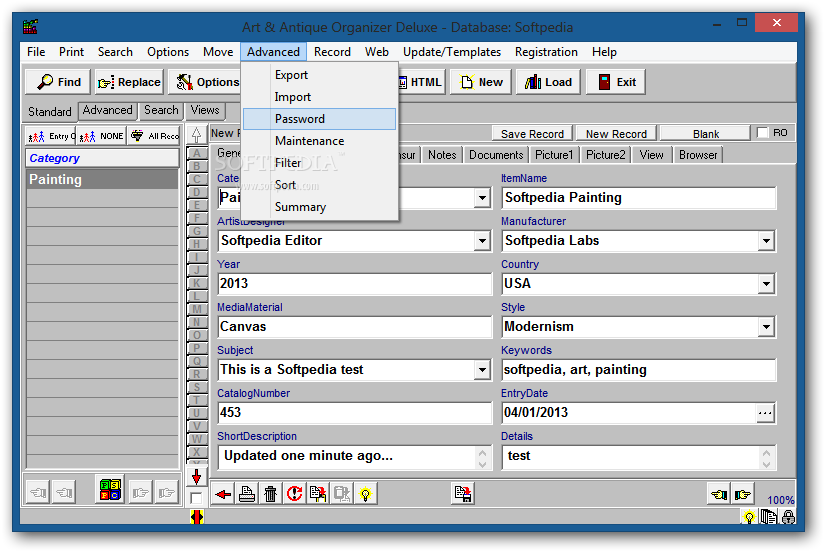Click the Save Record button
Screen dimensions: 825x552
[x=532, y=134]
